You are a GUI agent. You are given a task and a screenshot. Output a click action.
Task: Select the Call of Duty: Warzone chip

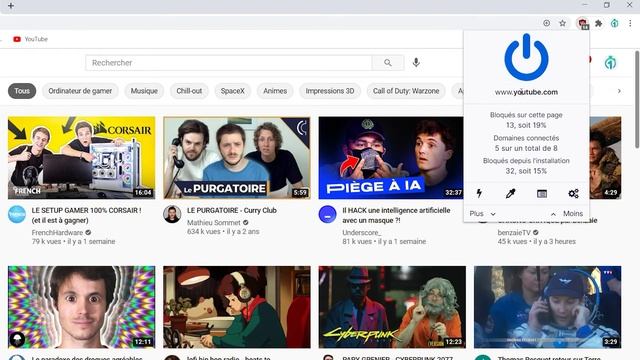(406, 91)
